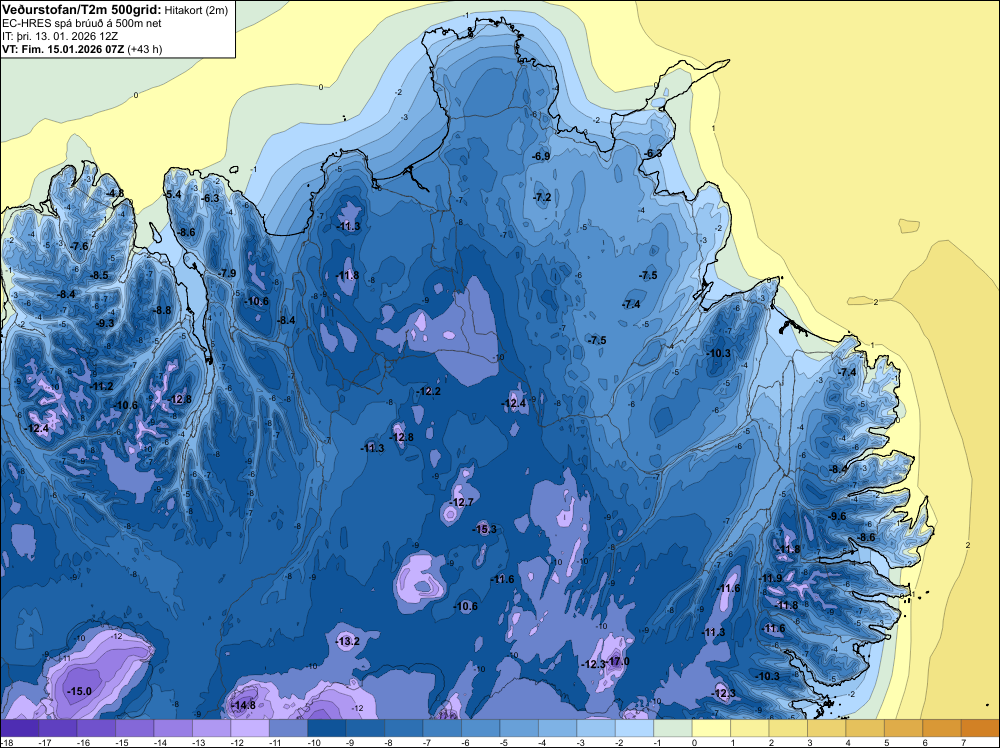Image resolution: width=1000 pixels, height=748 pixels.
Task: Click the -18 label on colour scale
Action: [6, 743]
